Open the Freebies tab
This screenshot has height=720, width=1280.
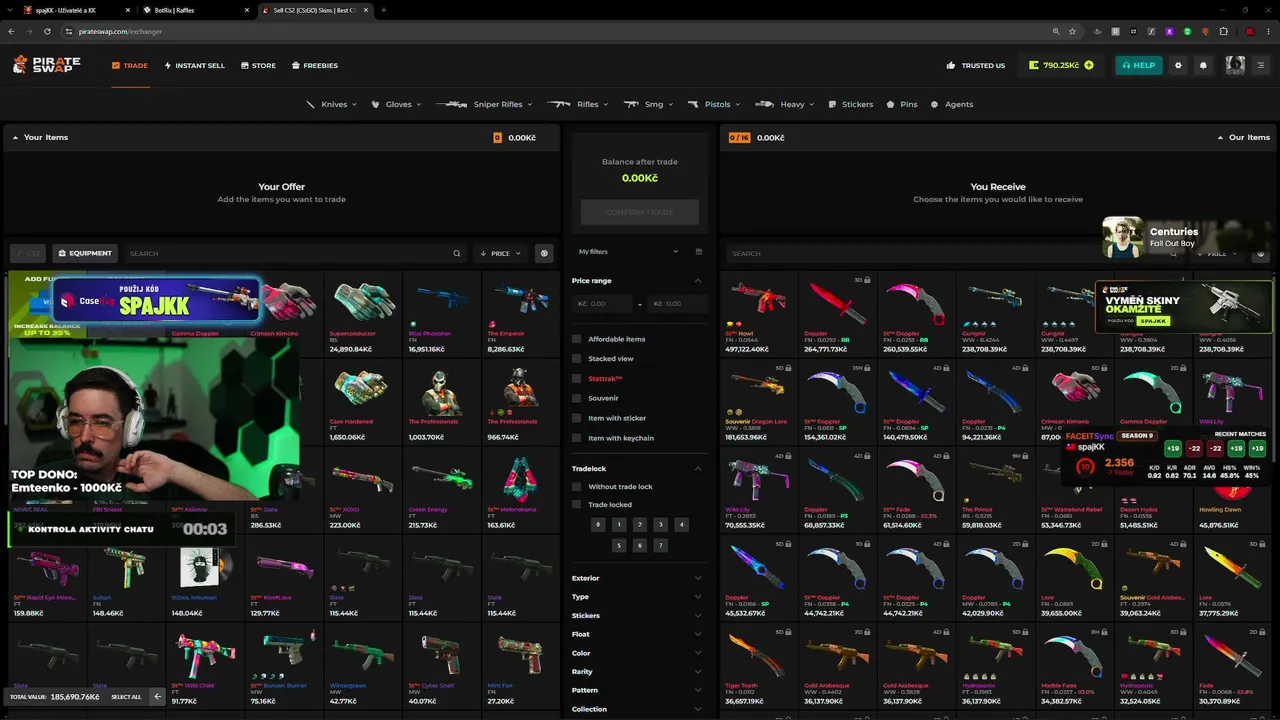(315, 66)
